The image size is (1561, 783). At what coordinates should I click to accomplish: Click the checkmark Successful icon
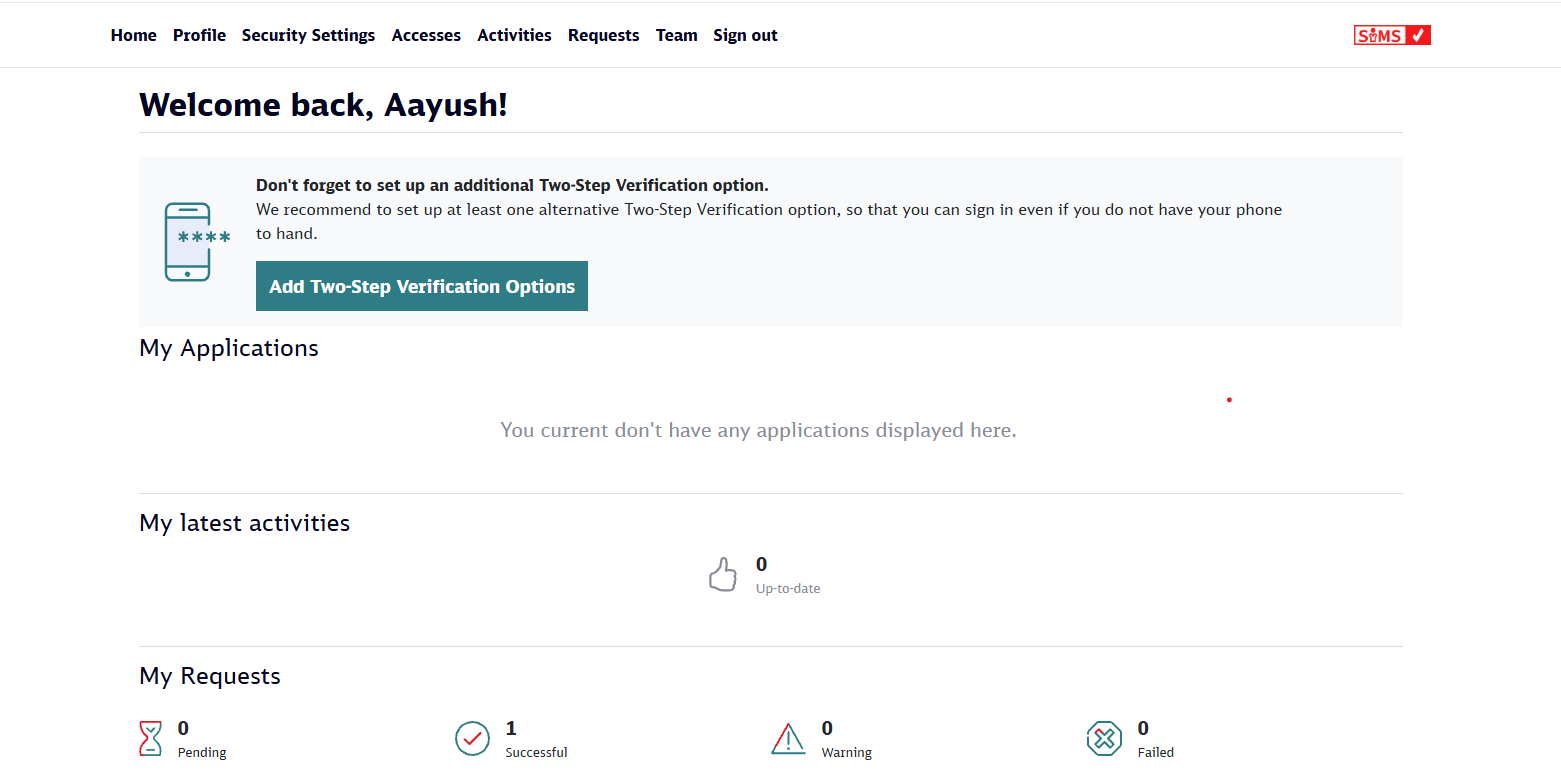pyautogui.click(x=472, y=739)
